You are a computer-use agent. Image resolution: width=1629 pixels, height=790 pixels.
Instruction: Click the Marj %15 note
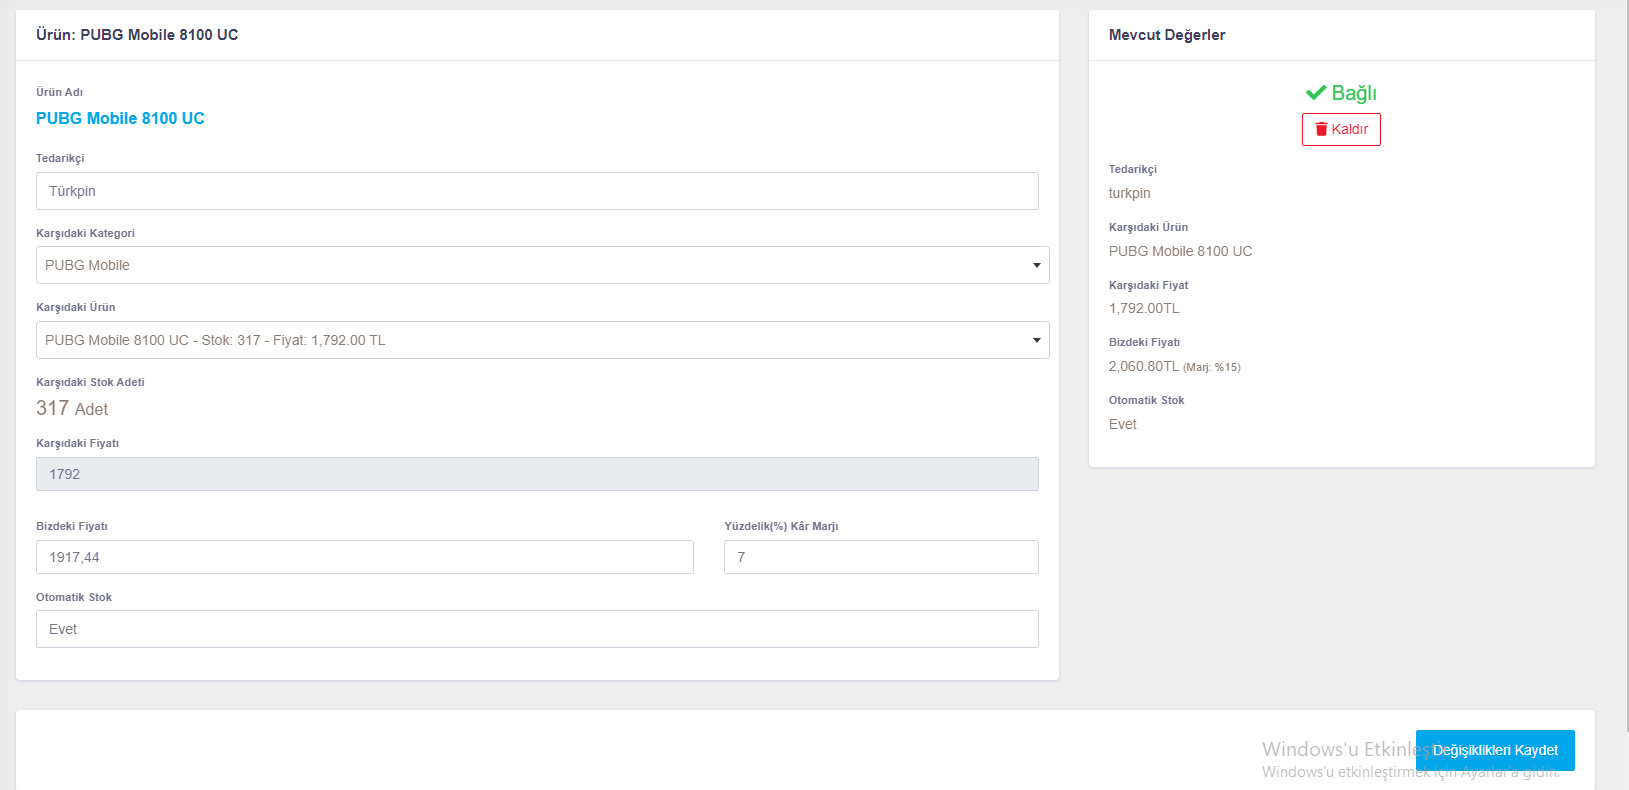1212,367
